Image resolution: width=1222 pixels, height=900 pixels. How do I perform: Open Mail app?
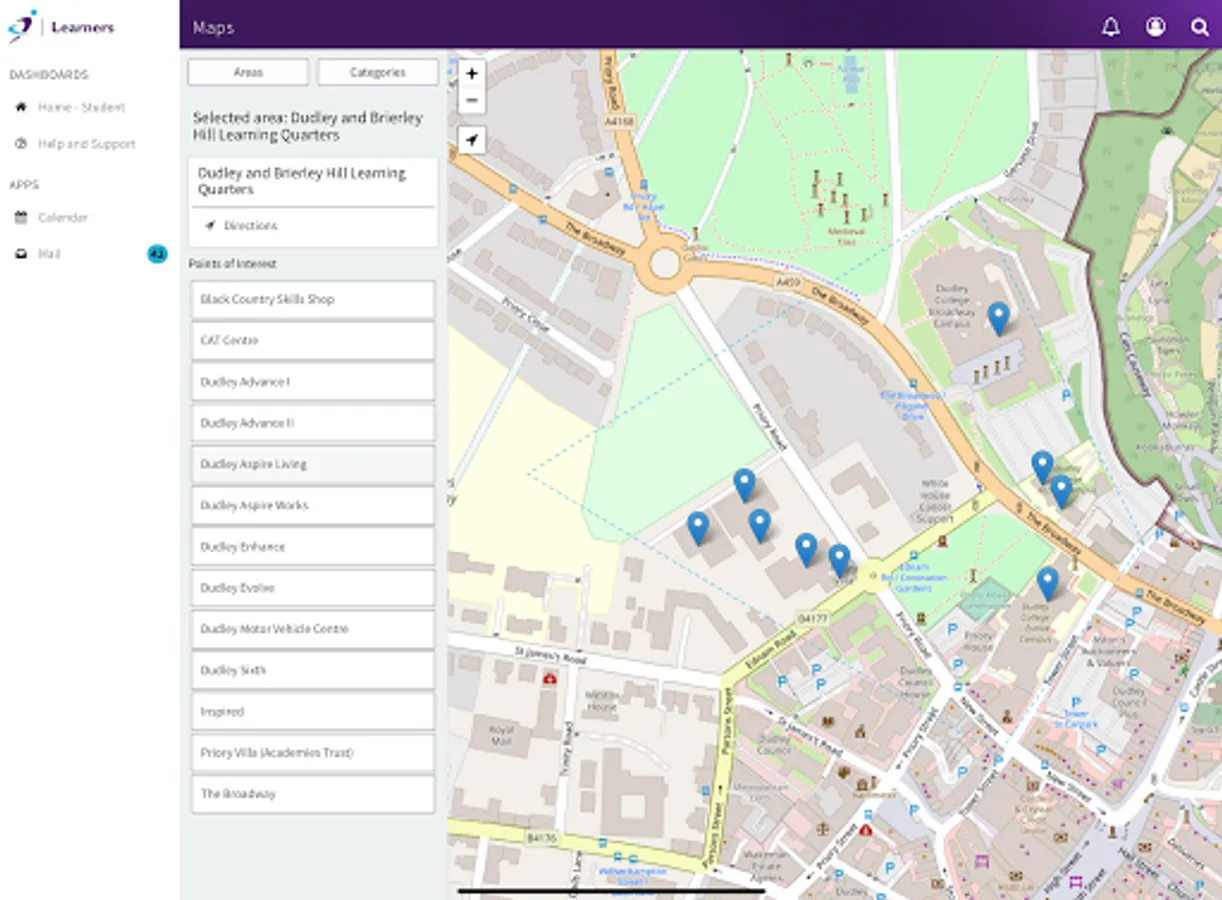click(x=49, y=254)
